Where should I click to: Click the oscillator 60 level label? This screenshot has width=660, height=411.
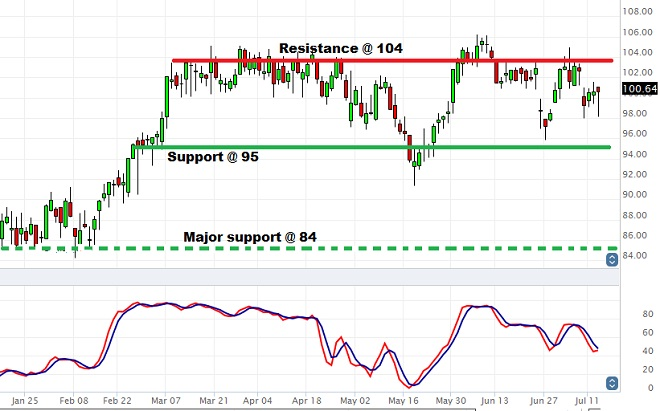coord(648,333)
